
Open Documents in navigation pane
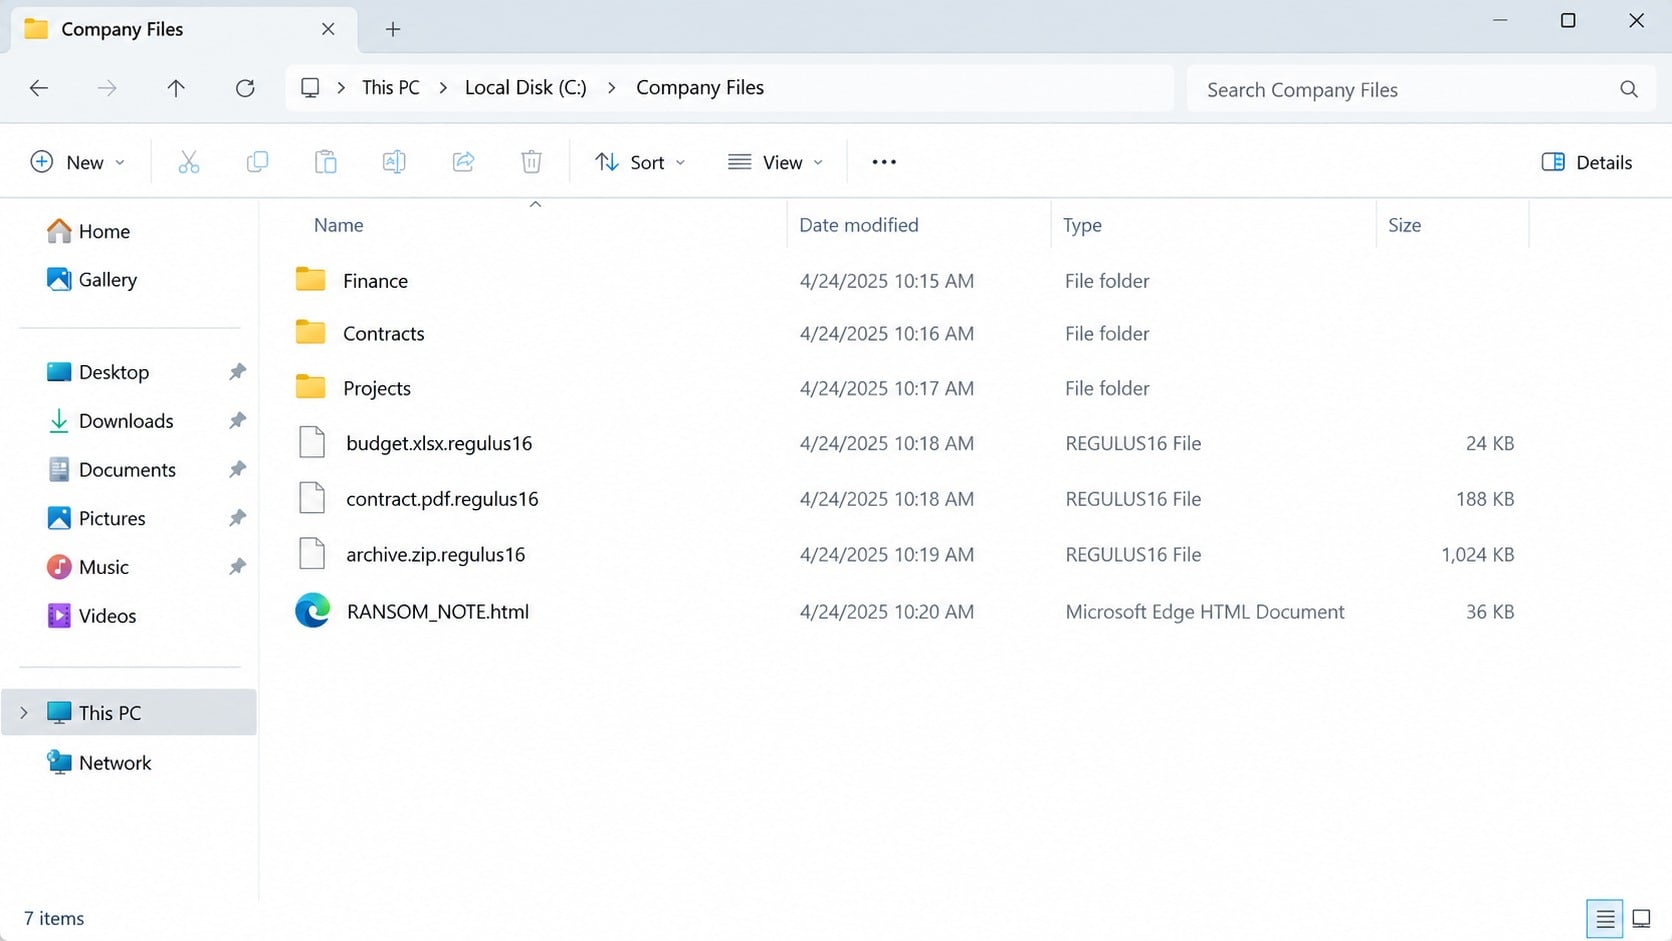pos(111,469)
